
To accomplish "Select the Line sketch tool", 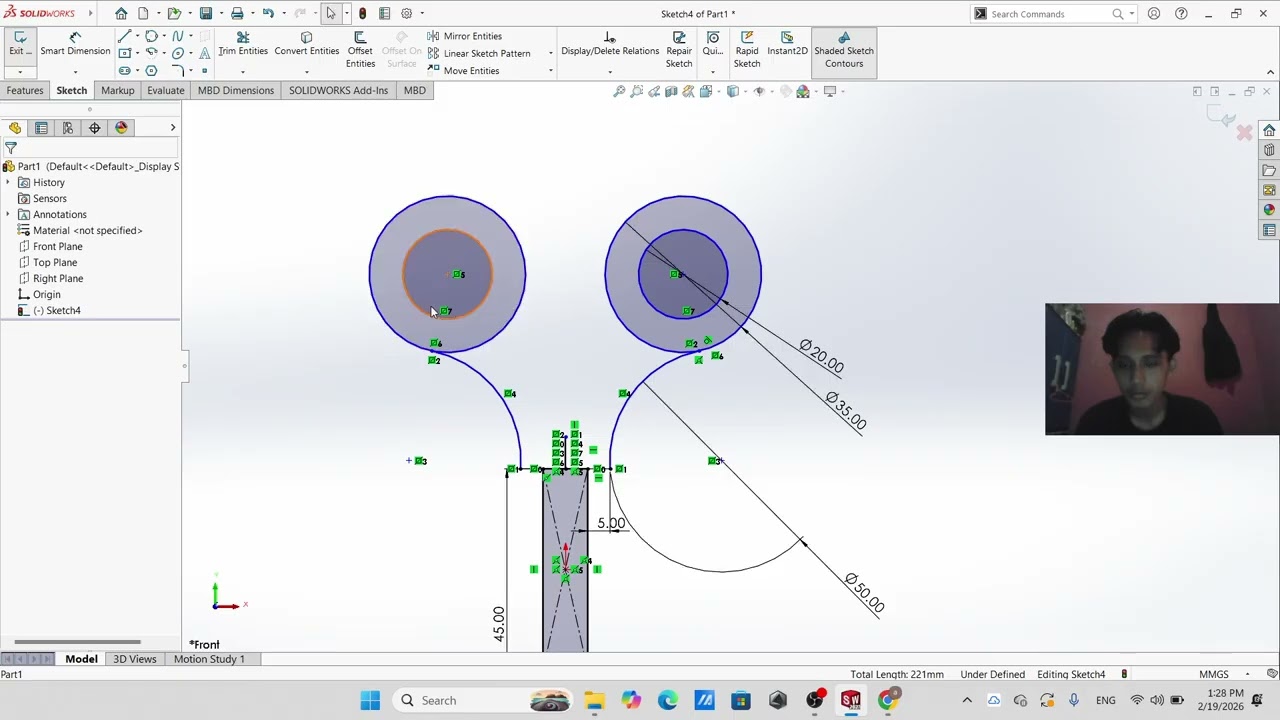I will [x=124, y=36].
